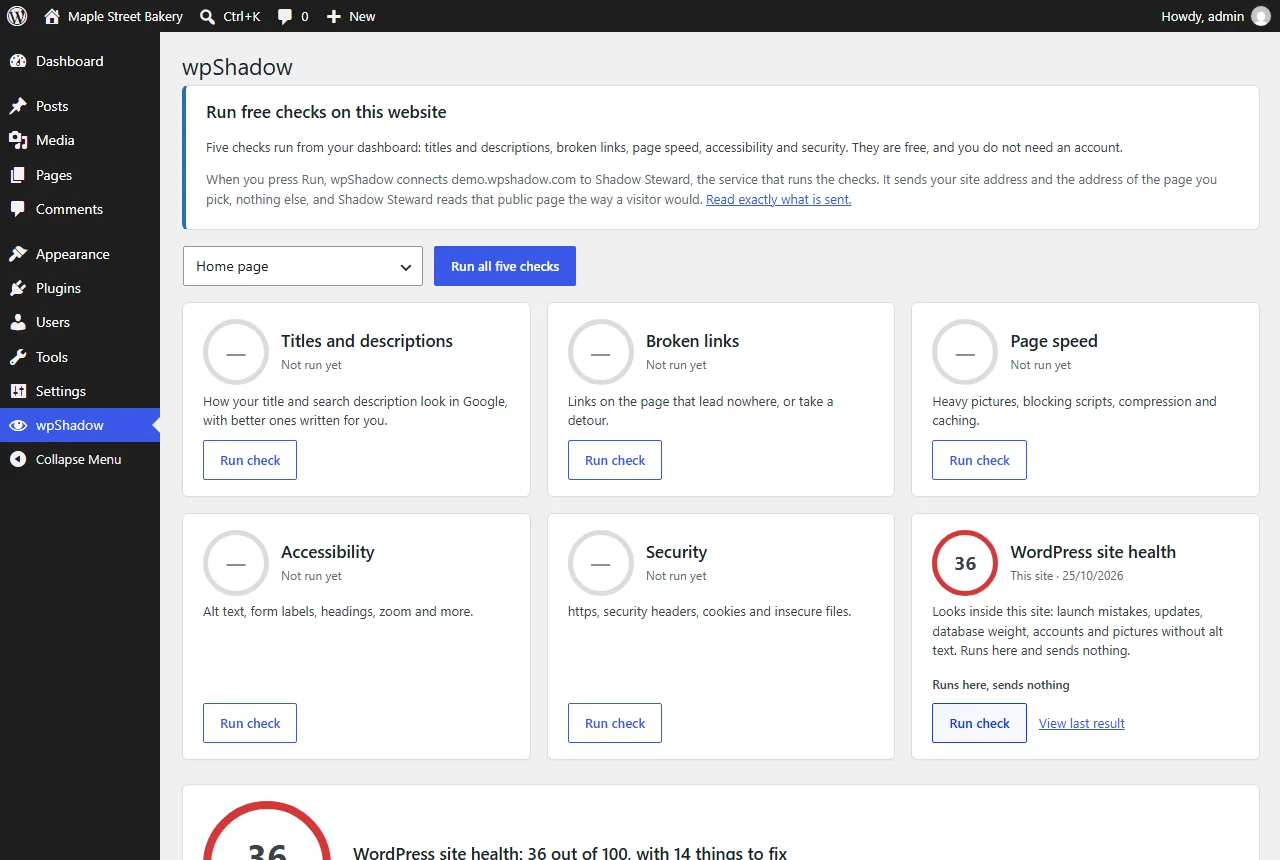This screenshot has height=860, width=1280.
Task: Open the search magnifier icon in the admin bar
Action: pos(207,16)
